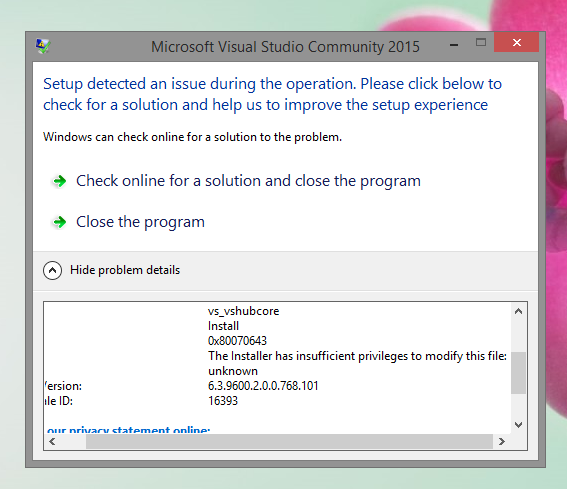Click the horizontal scroll right arrow
Viewport: 567px width, 489px height.
tap(502, 442)
